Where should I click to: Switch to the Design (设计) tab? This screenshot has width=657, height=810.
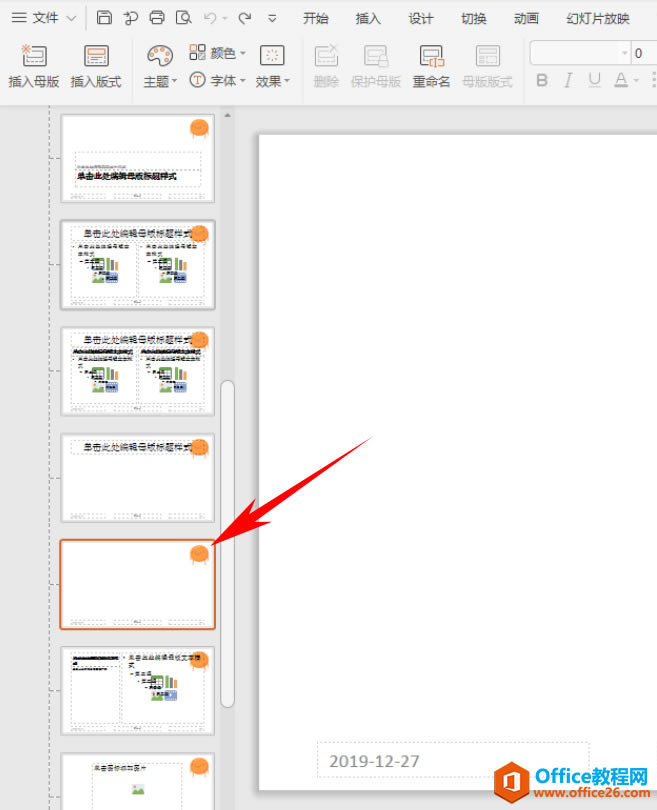420,19
